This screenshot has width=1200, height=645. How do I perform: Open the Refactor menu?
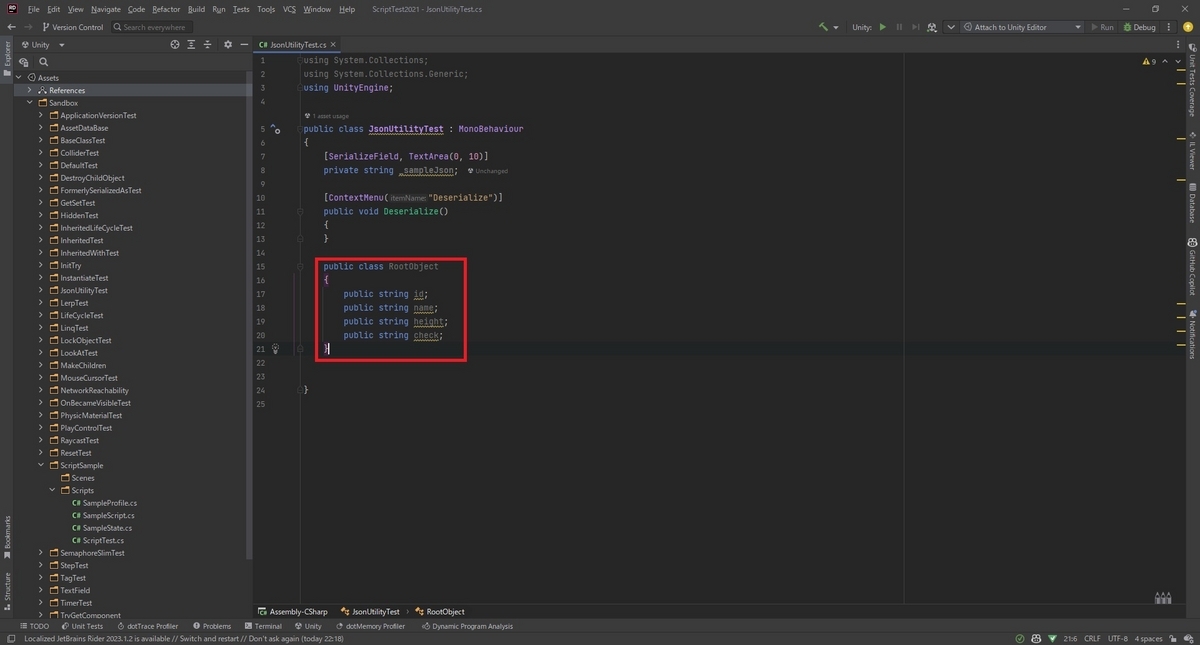[166, 8]
